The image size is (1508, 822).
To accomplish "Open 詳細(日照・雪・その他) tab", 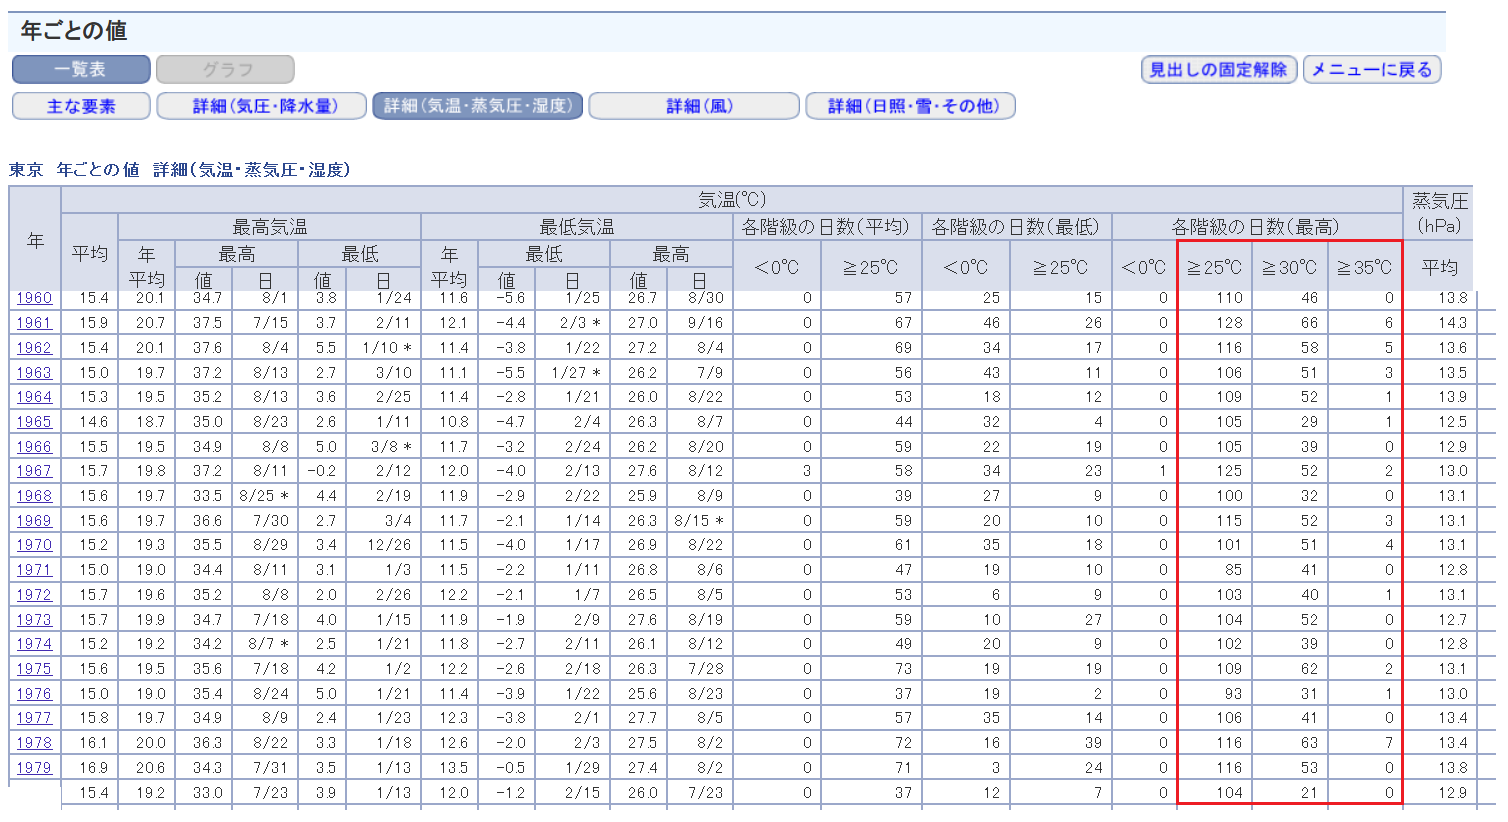I will [911, 106].
